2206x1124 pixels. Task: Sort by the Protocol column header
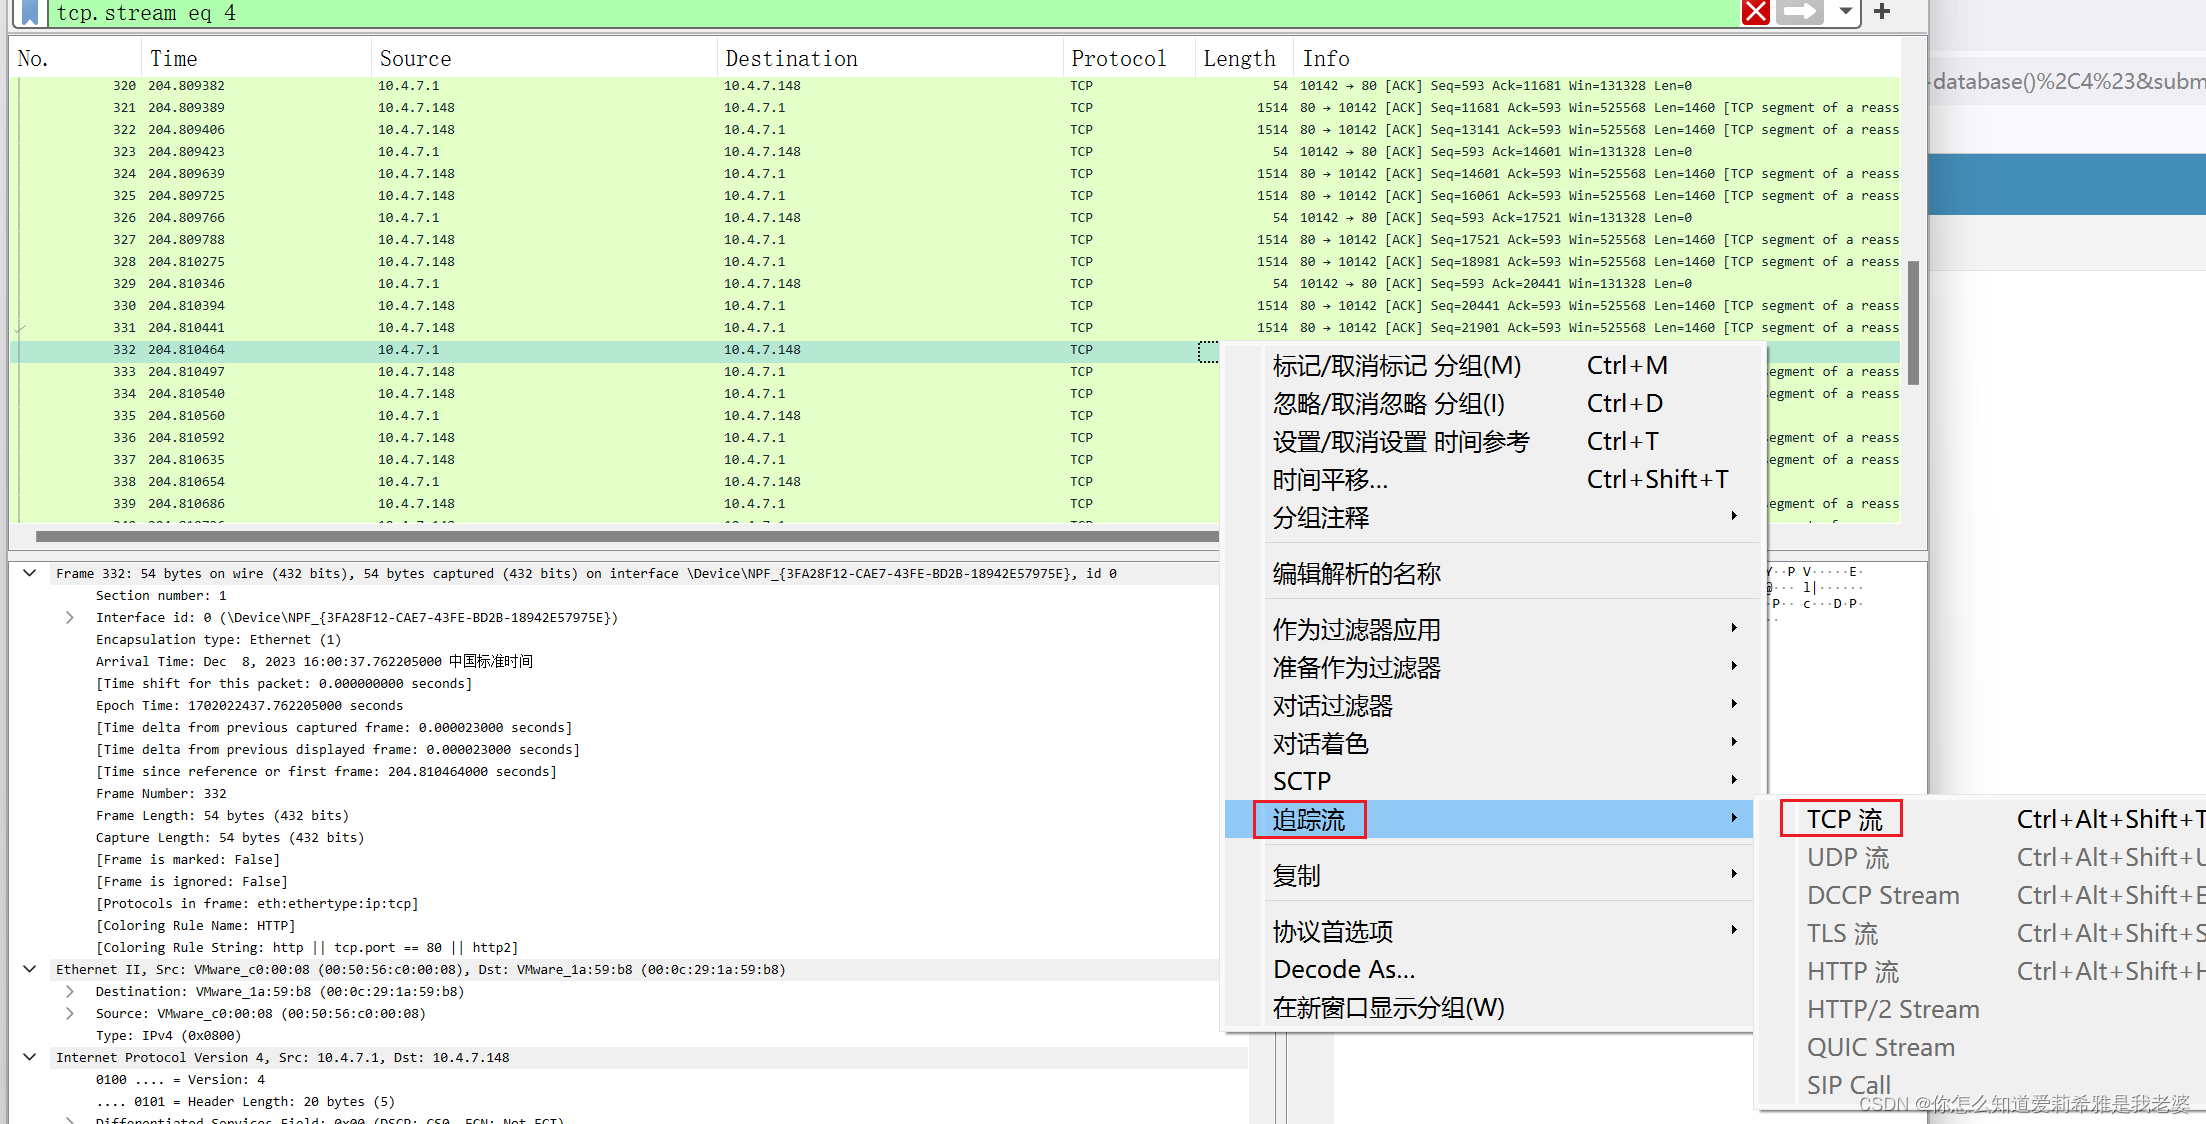tap(1129, 58)
